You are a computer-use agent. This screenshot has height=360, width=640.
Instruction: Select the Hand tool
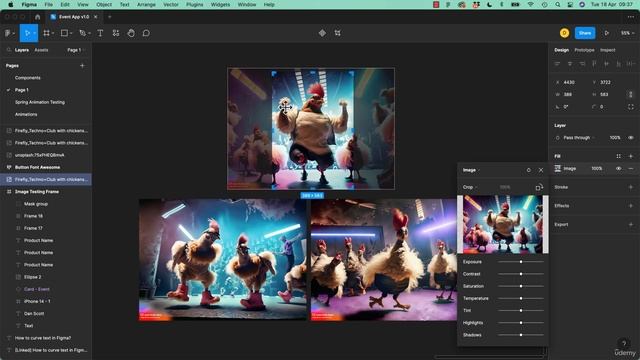click(x=131, y=33)
